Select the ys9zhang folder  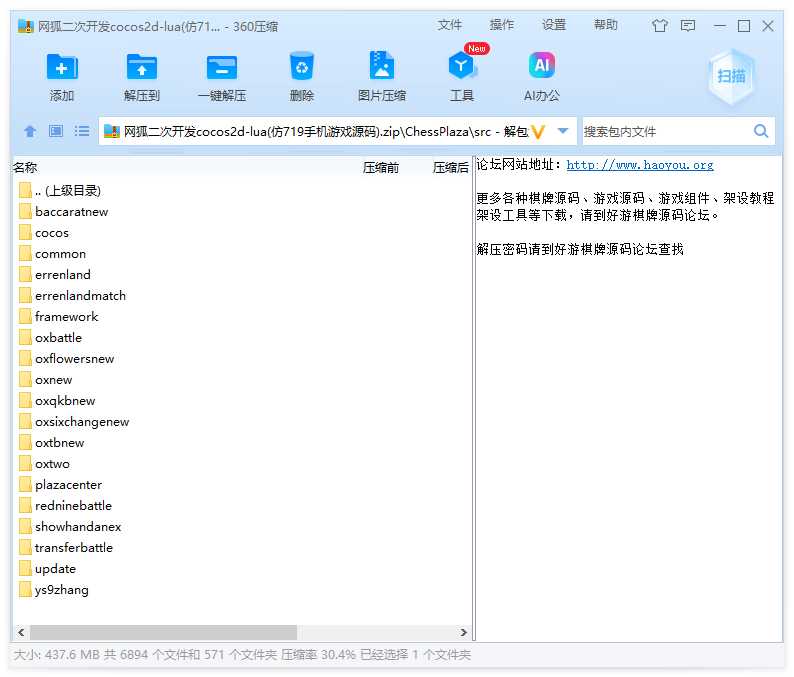coord(54,590)
